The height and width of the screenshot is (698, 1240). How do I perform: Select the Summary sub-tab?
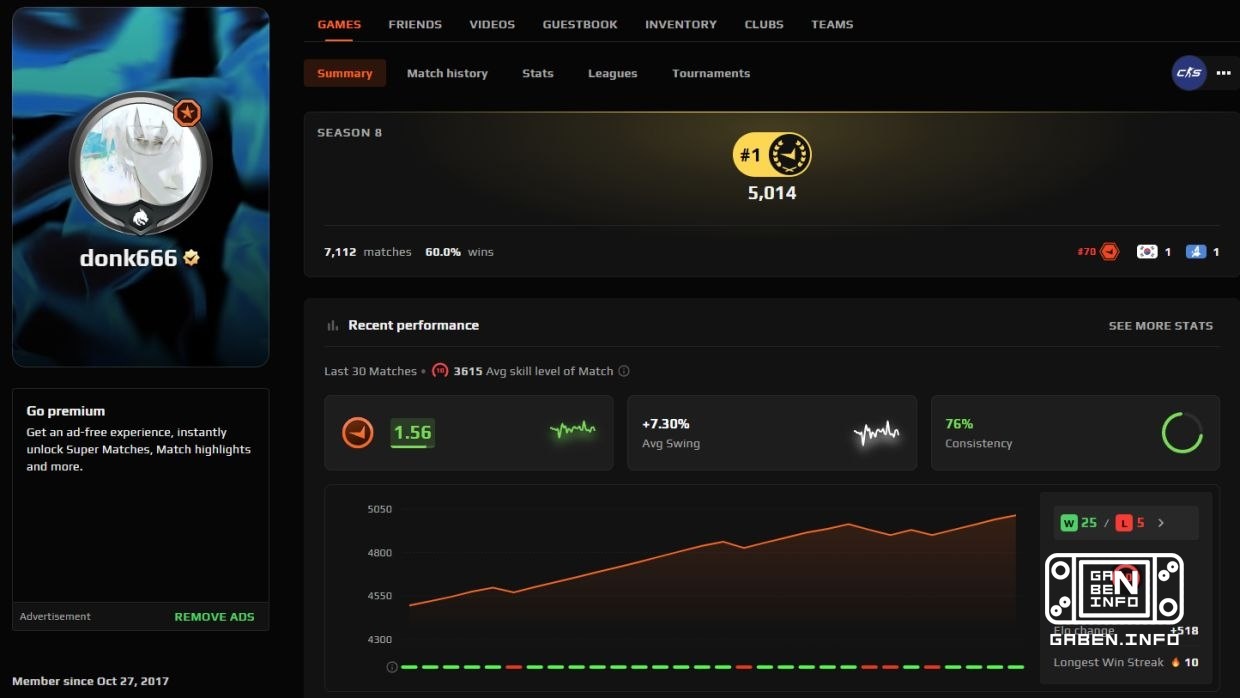[345, 73]
